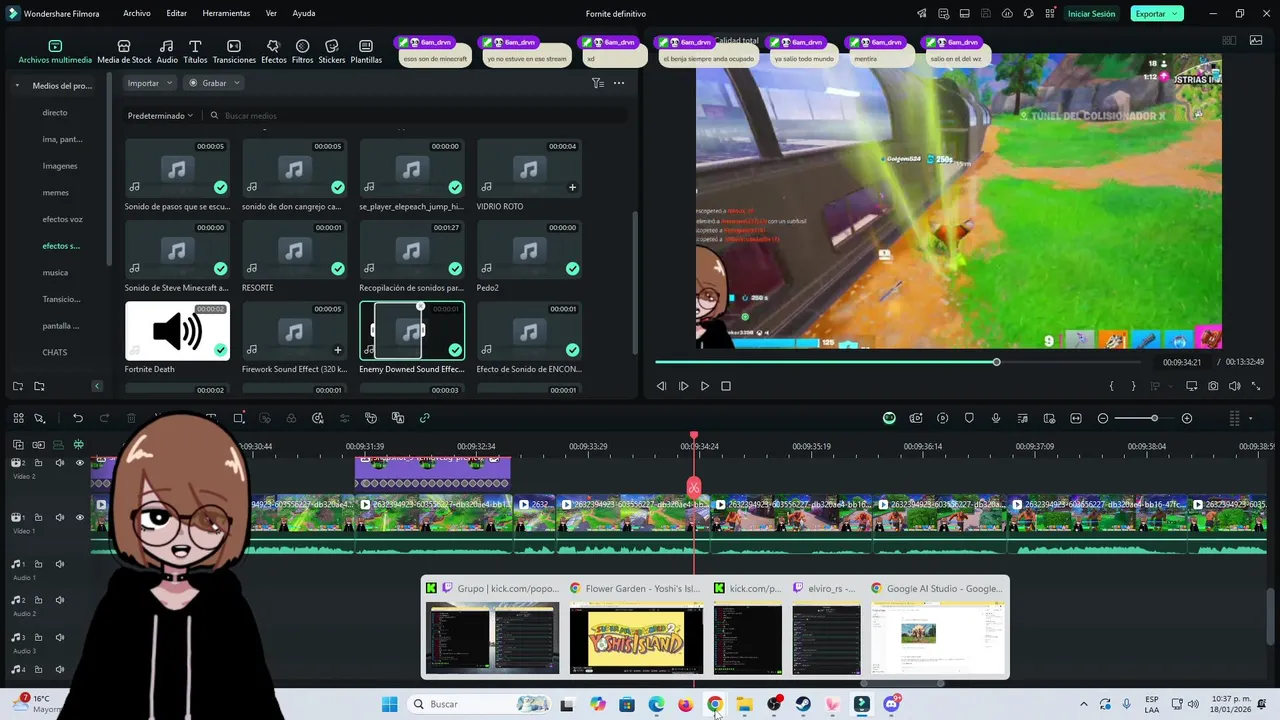The width and height of the screenshot is (1280, 720).
Task: Undo the last timeline action
Action: (78, 418)
